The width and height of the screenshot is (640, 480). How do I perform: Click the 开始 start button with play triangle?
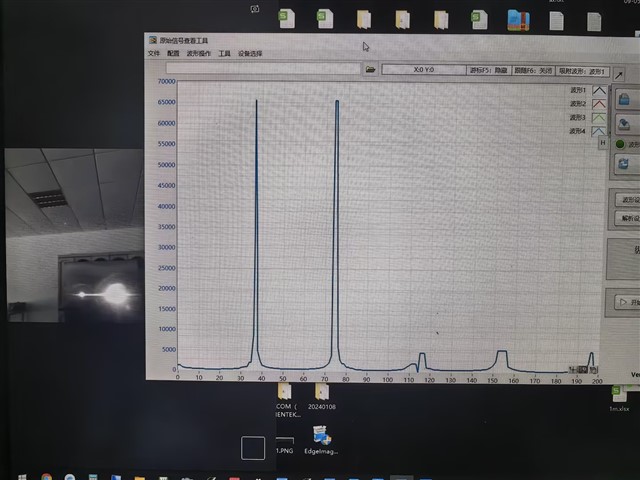627,302
